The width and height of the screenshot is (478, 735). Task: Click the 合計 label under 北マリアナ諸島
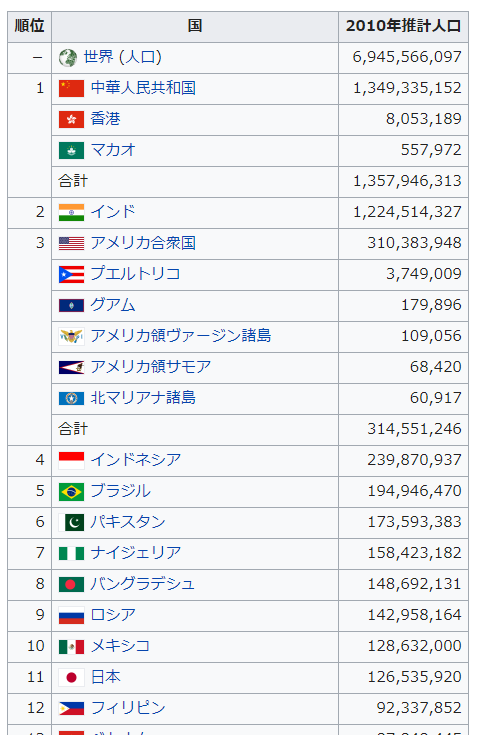(73, 429)
